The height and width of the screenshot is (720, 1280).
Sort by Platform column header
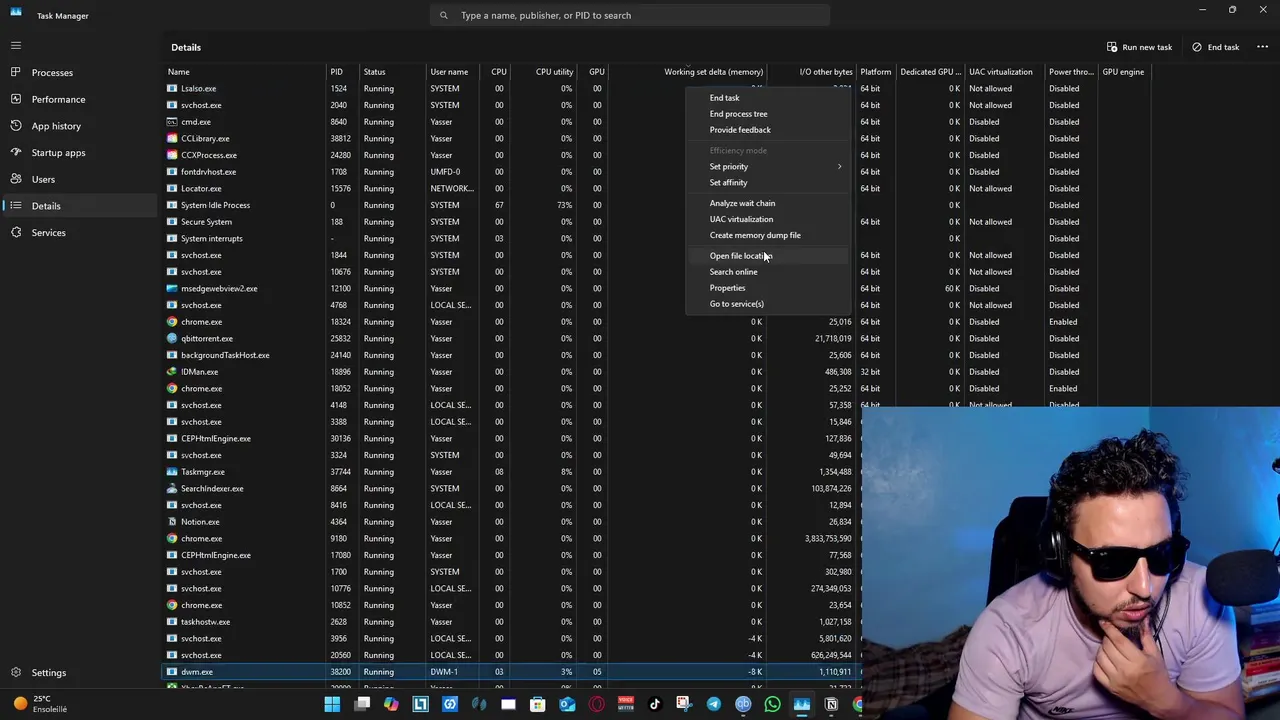[876, 72]
